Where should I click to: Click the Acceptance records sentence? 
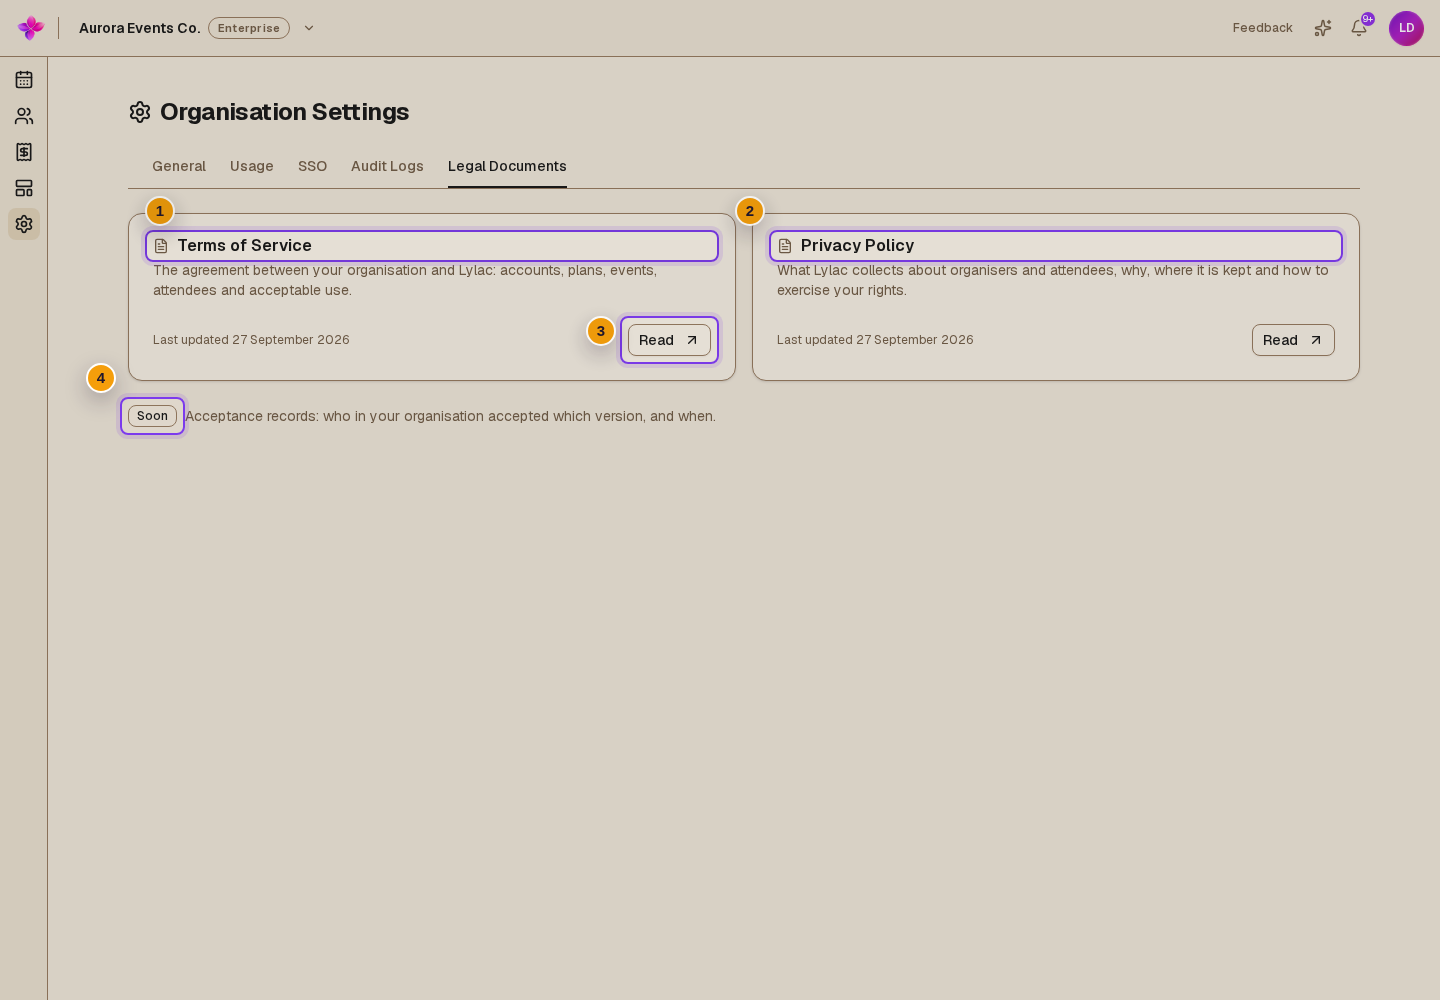[x=450, y=416]
